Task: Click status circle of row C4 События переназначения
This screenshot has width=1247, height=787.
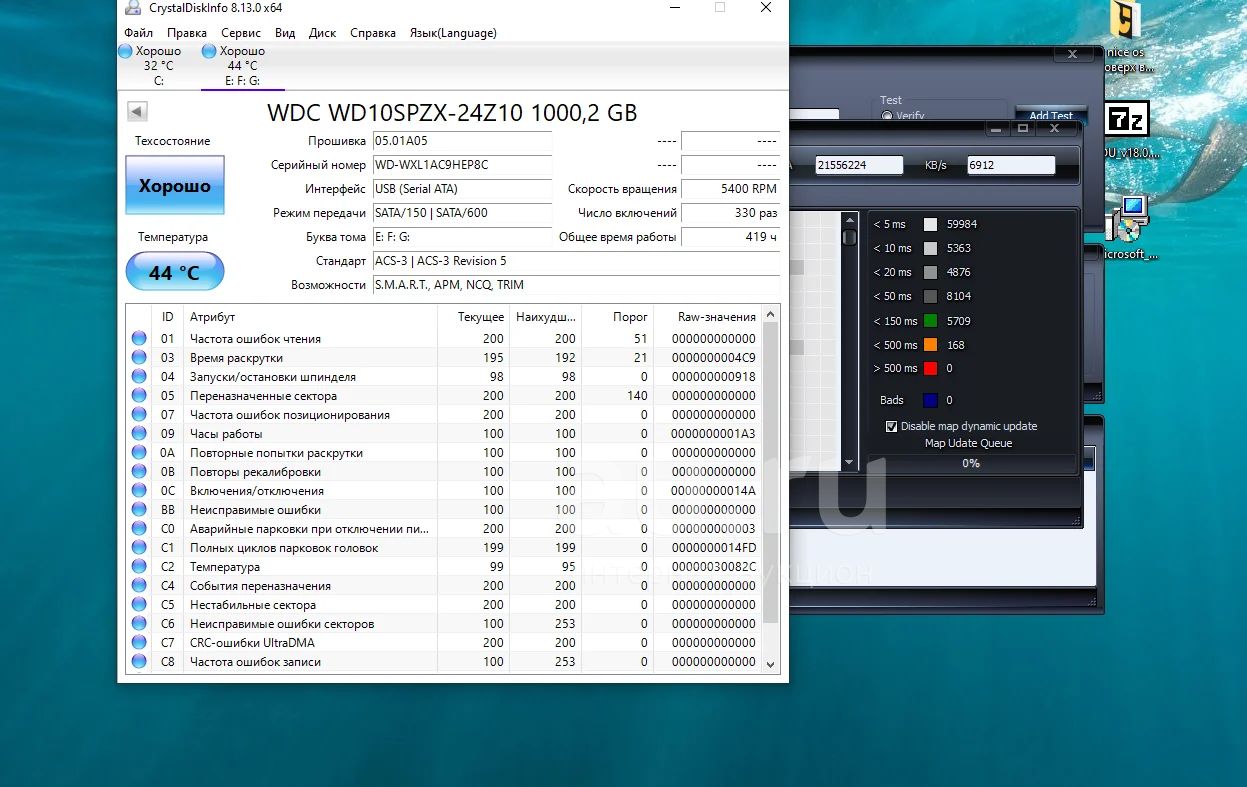Action: point(139,585)
